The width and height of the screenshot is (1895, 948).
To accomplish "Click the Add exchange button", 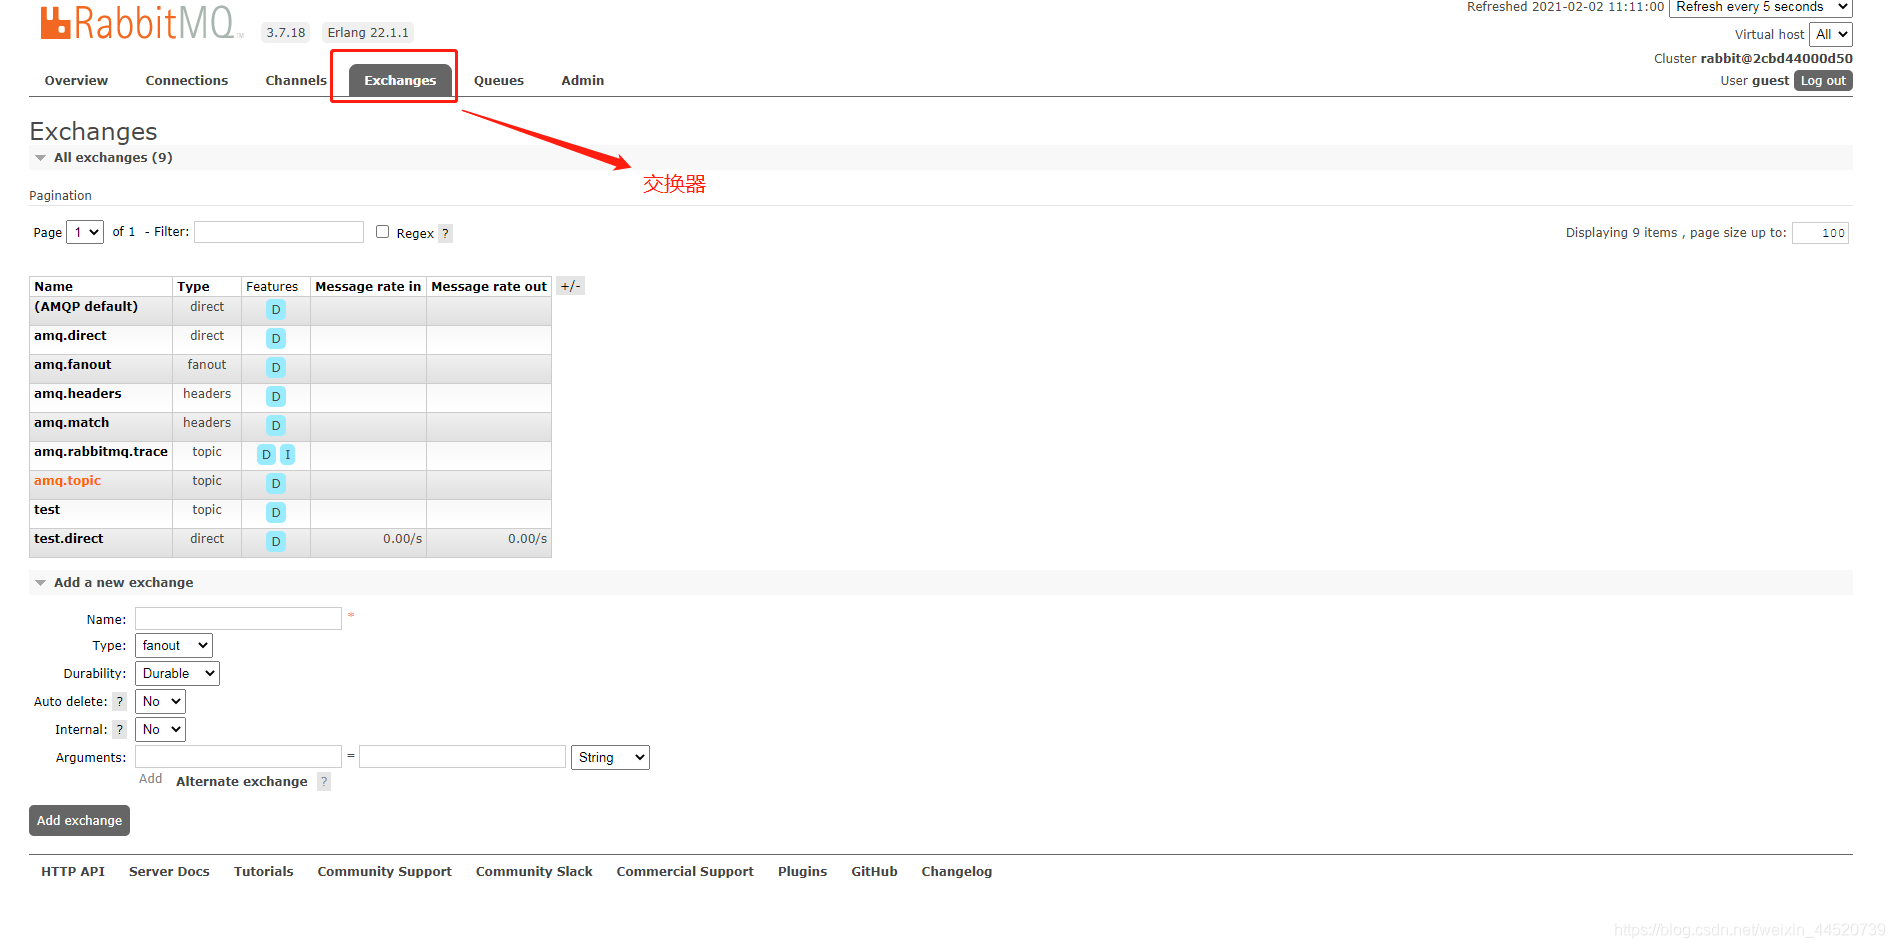I will pyautogui.click(x=80, y=820).
